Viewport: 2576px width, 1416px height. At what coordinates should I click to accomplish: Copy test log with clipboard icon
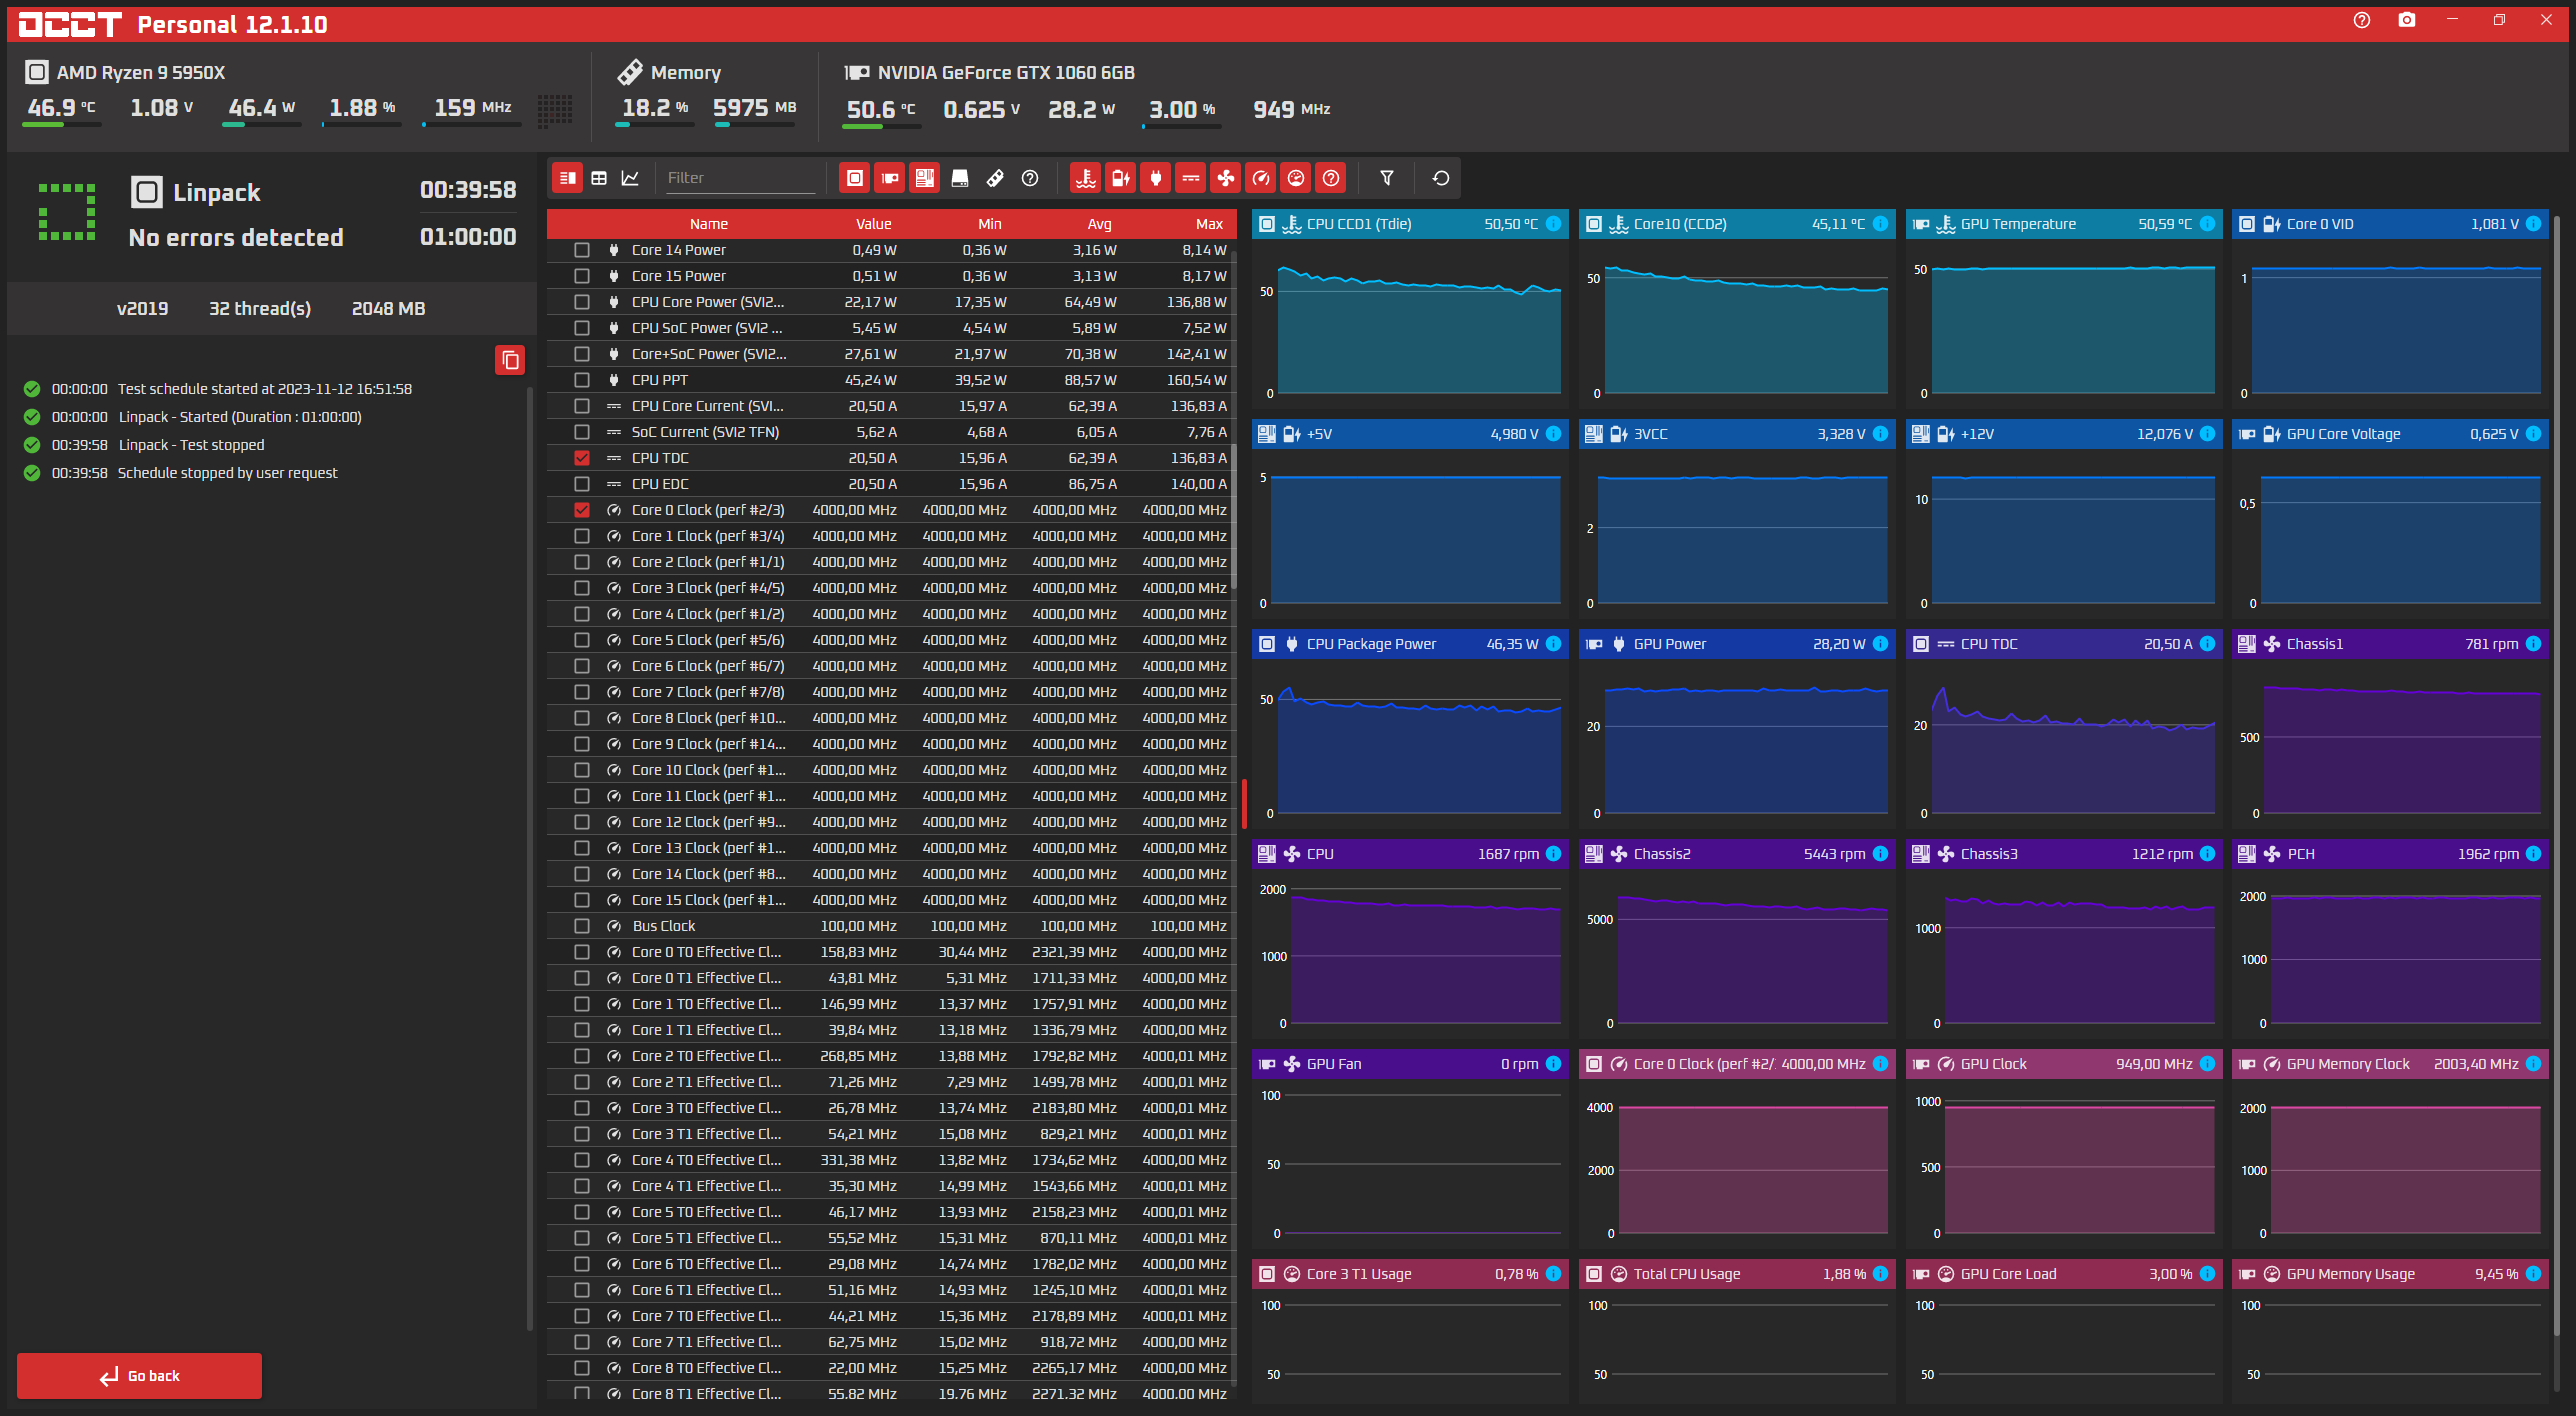point(510,360)
